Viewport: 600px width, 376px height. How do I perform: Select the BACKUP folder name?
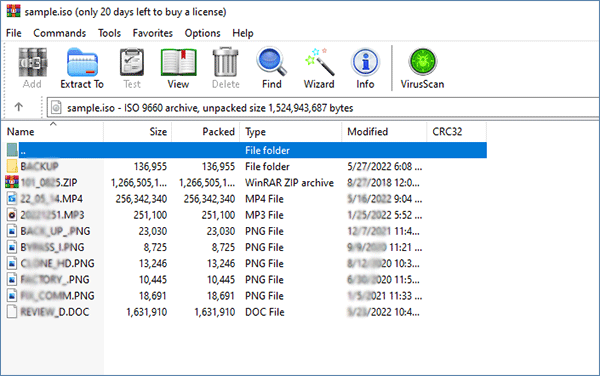[x=39, y=166]
